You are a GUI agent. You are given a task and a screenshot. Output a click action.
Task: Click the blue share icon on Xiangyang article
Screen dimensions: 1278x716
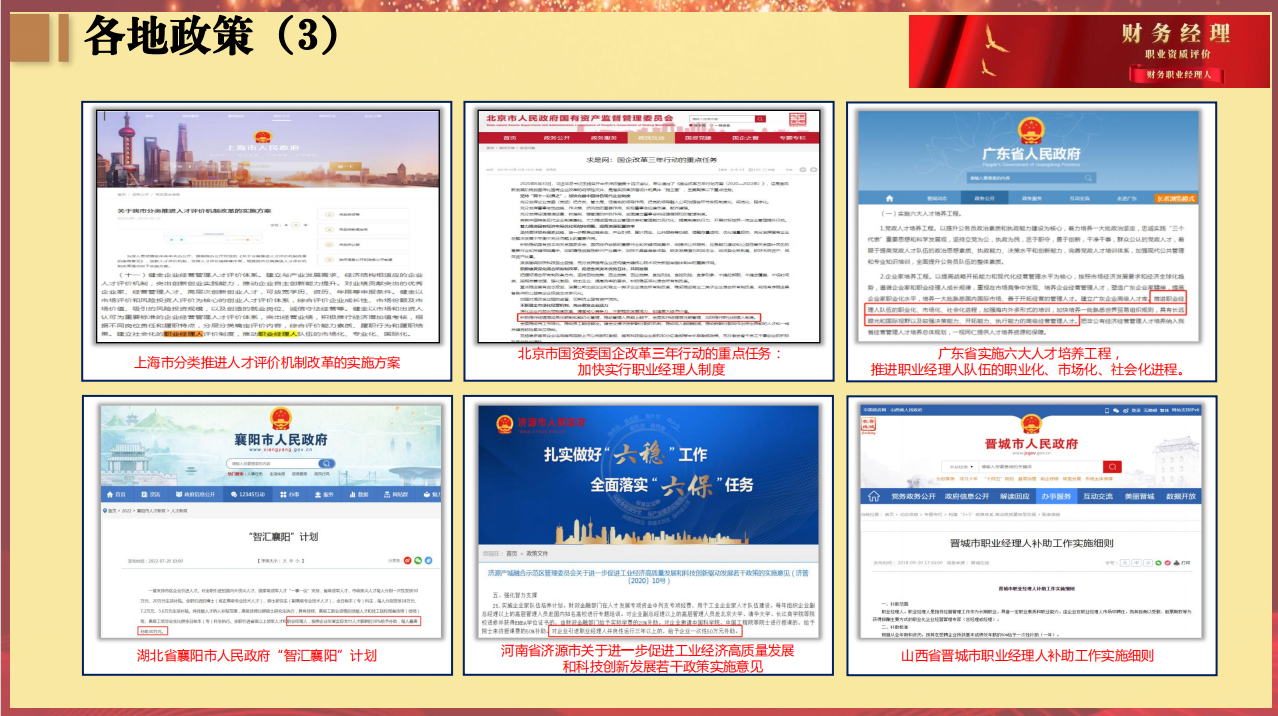(428, 560)
